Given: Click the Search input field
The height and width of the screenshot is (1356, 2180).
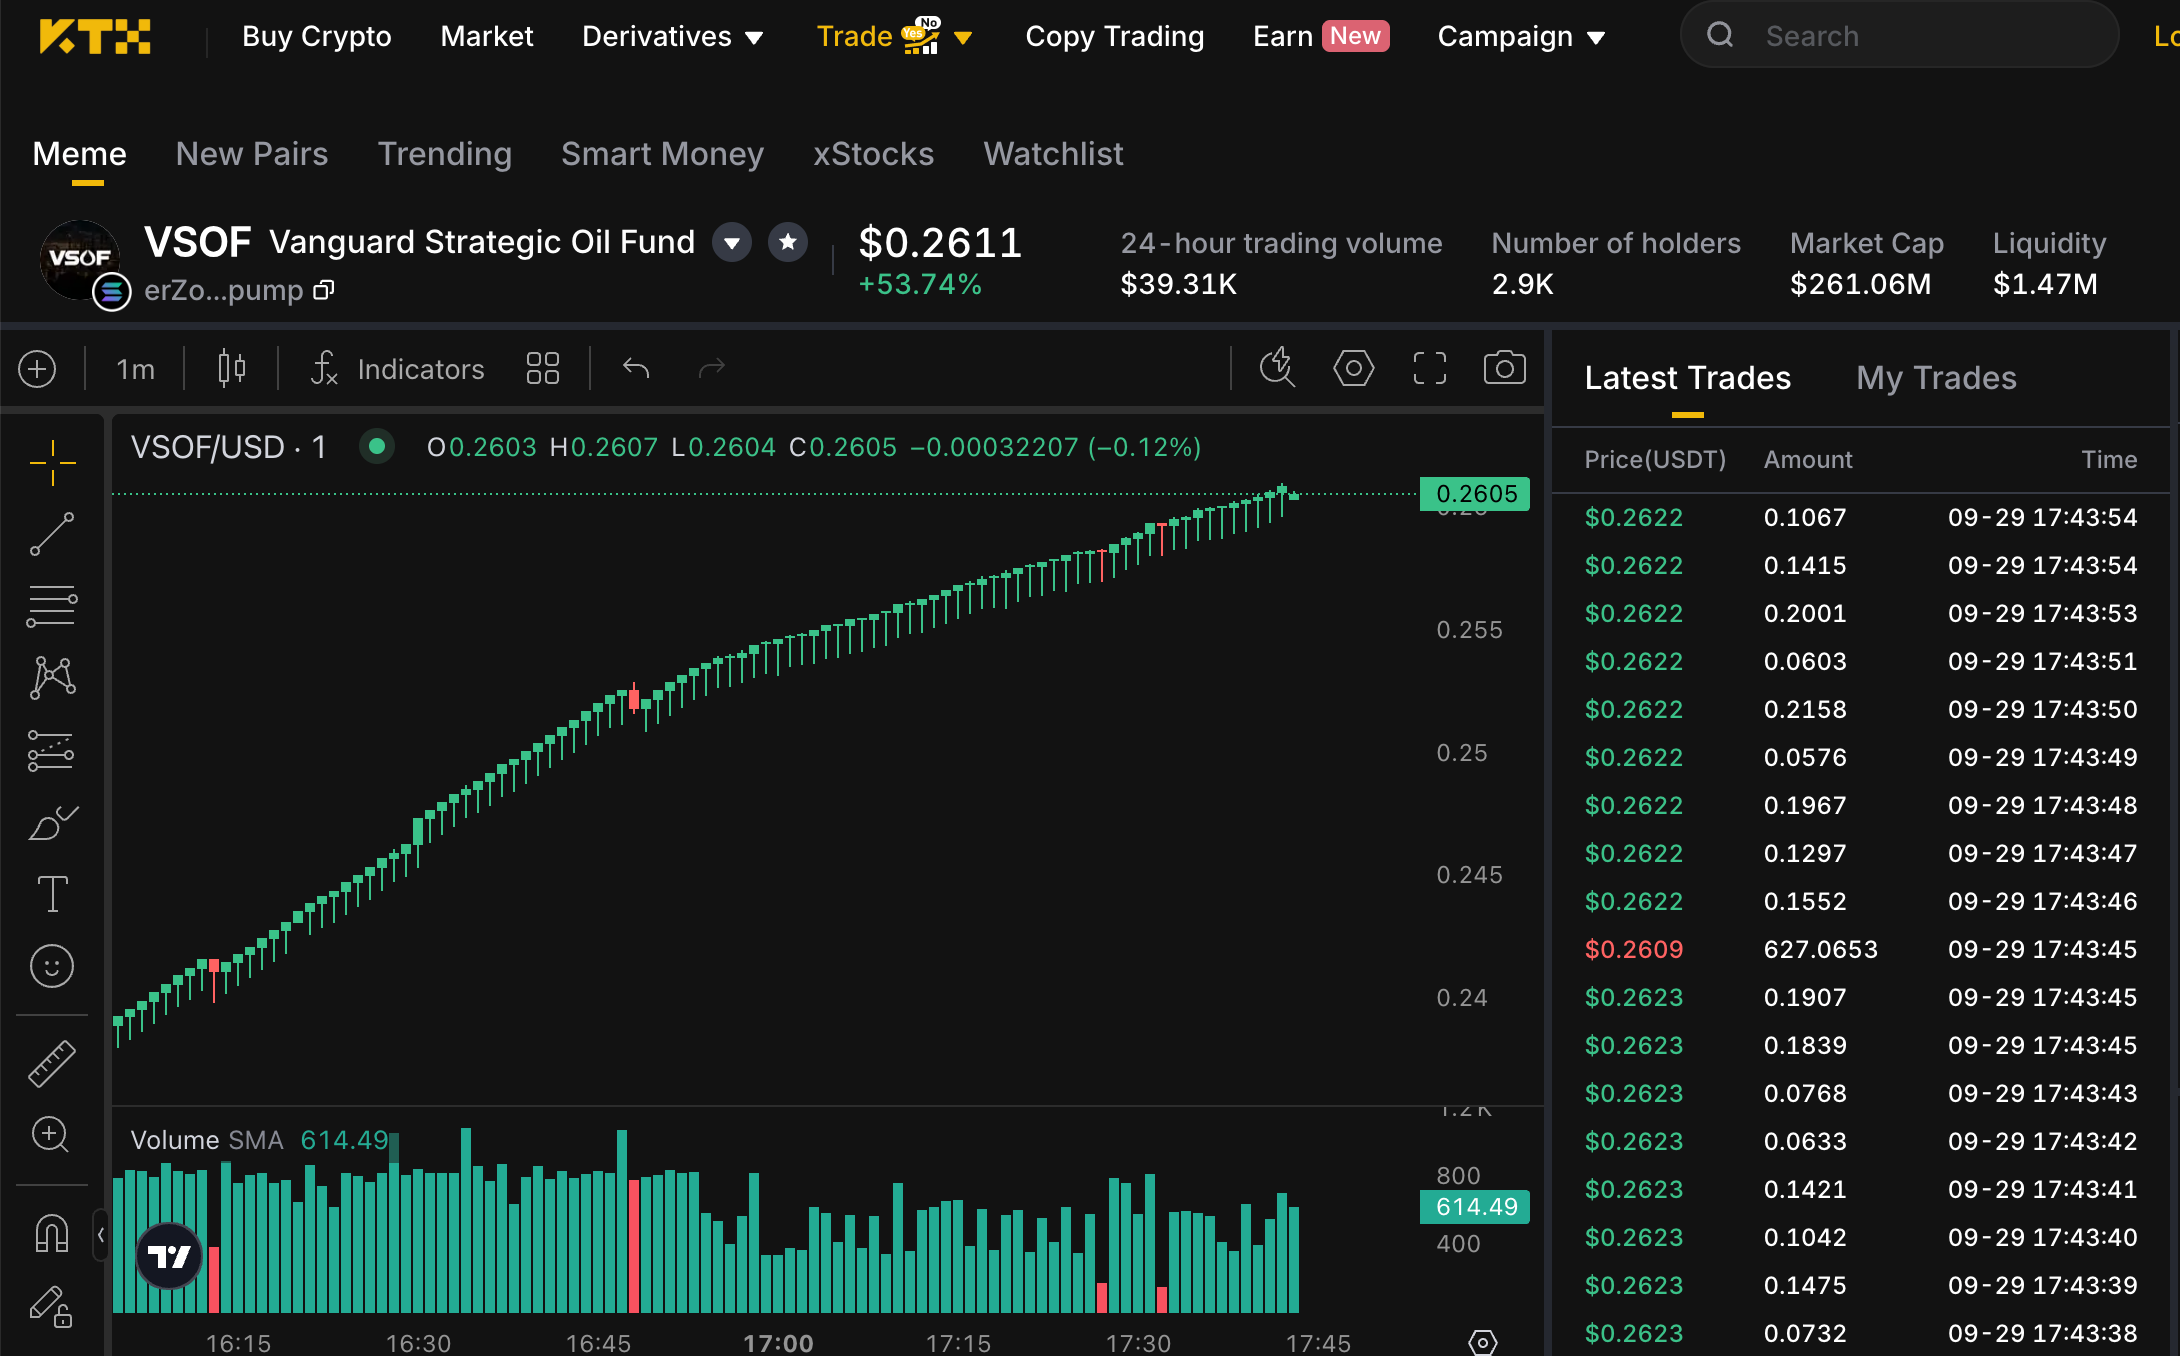Looking at the screenshot, I should click(1899, 36).
